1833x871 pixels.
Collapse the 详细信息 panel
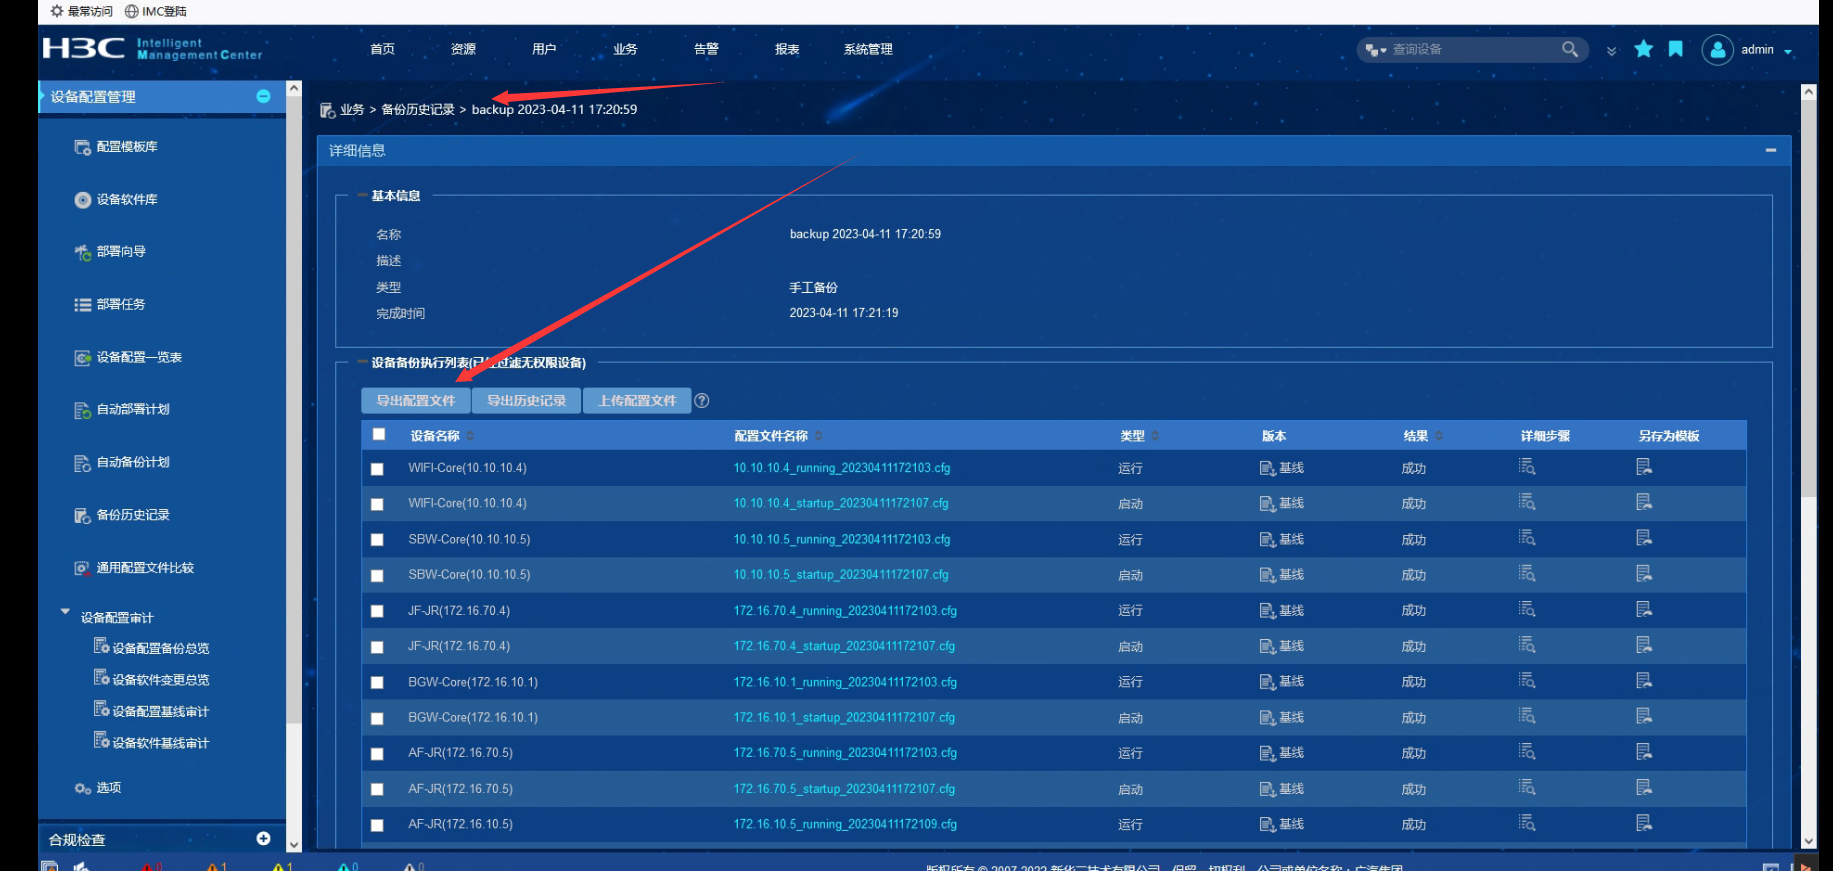click(x=1771, y=150)
